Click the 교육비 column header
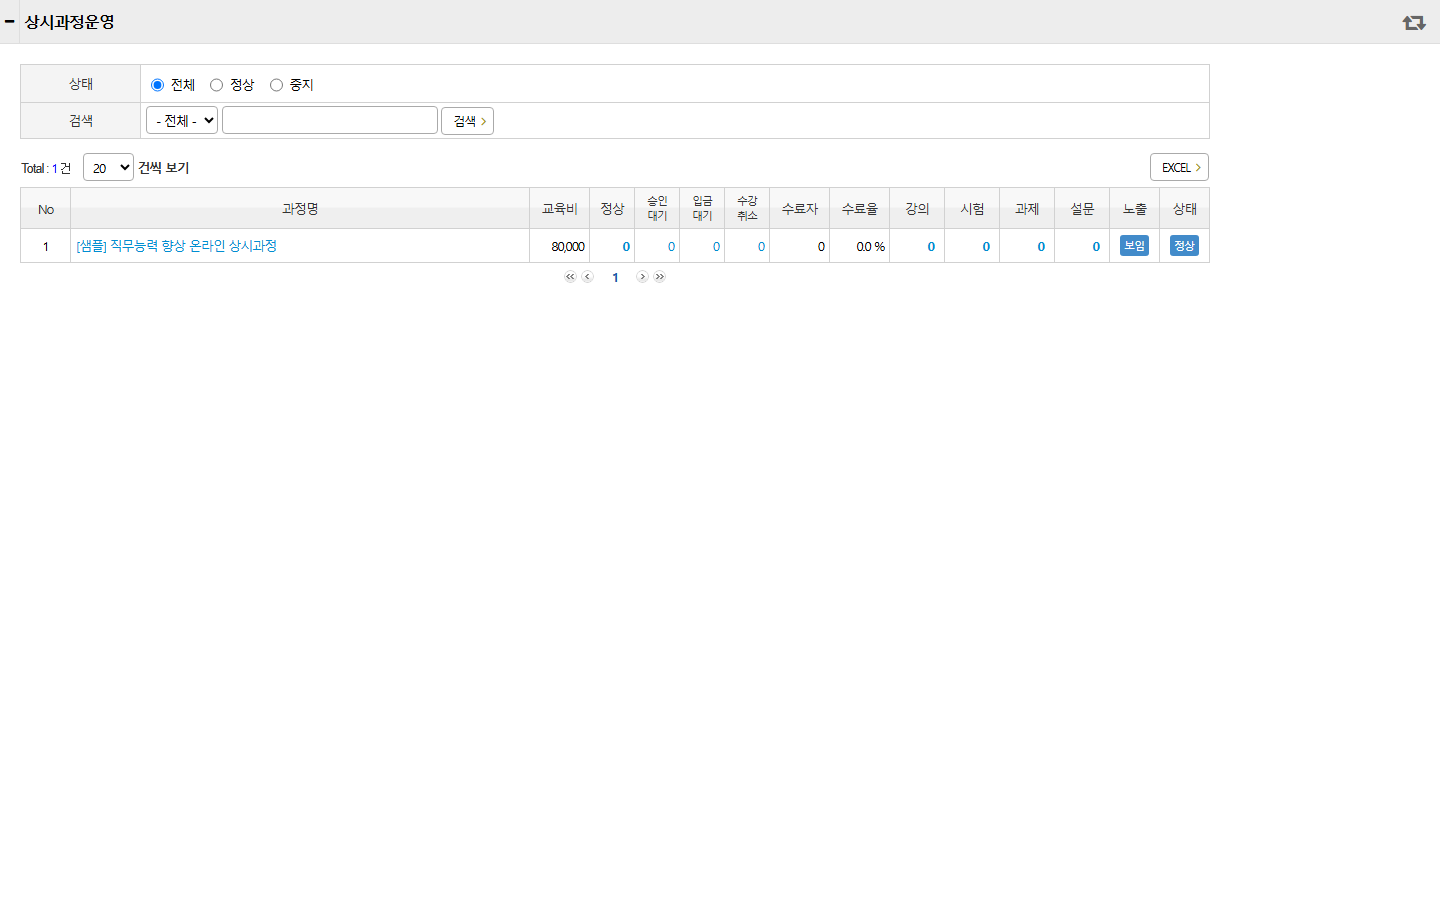 click(560, 209)
